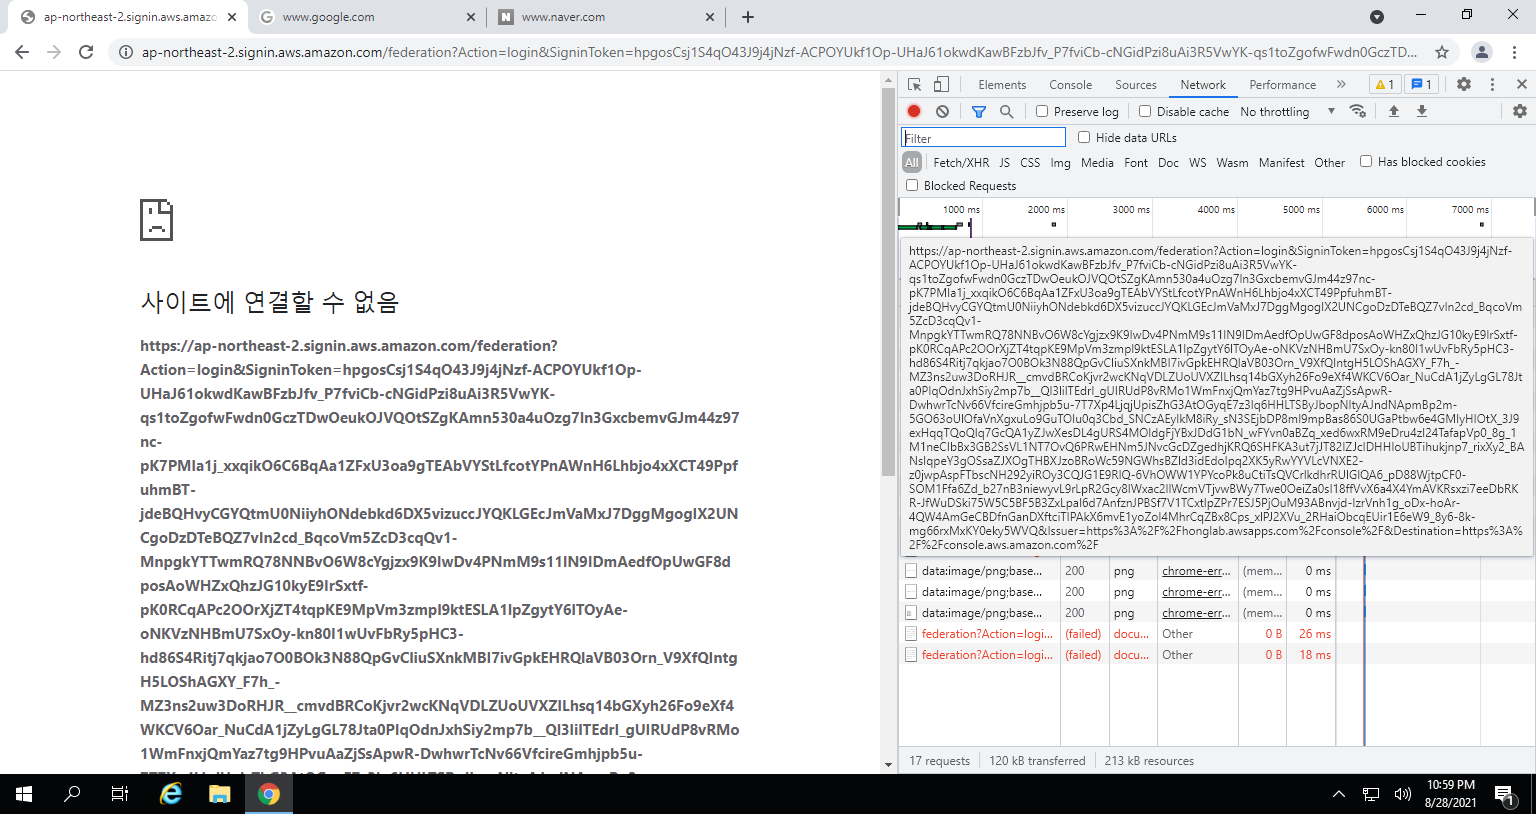
Task: Click the network Filter text field
Action: coord(984,138)
